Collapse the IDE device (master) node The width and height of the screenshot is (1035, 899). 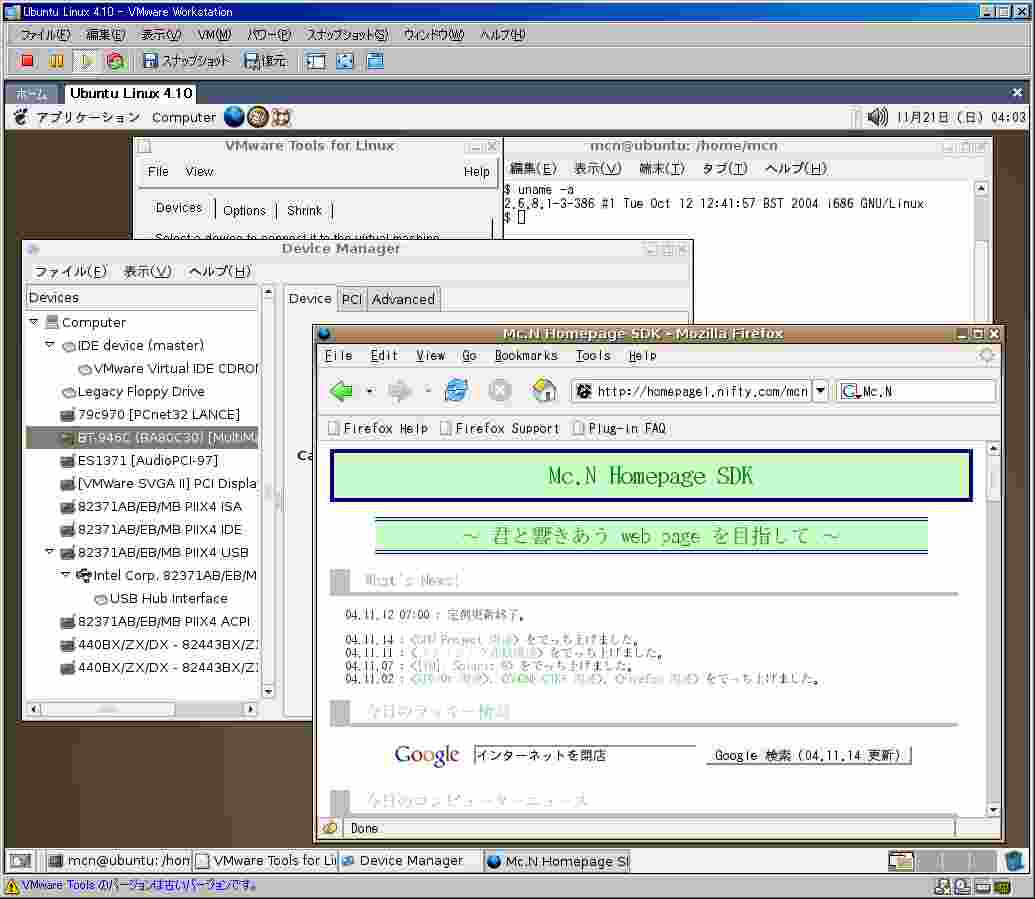click(x=50, y=345)
